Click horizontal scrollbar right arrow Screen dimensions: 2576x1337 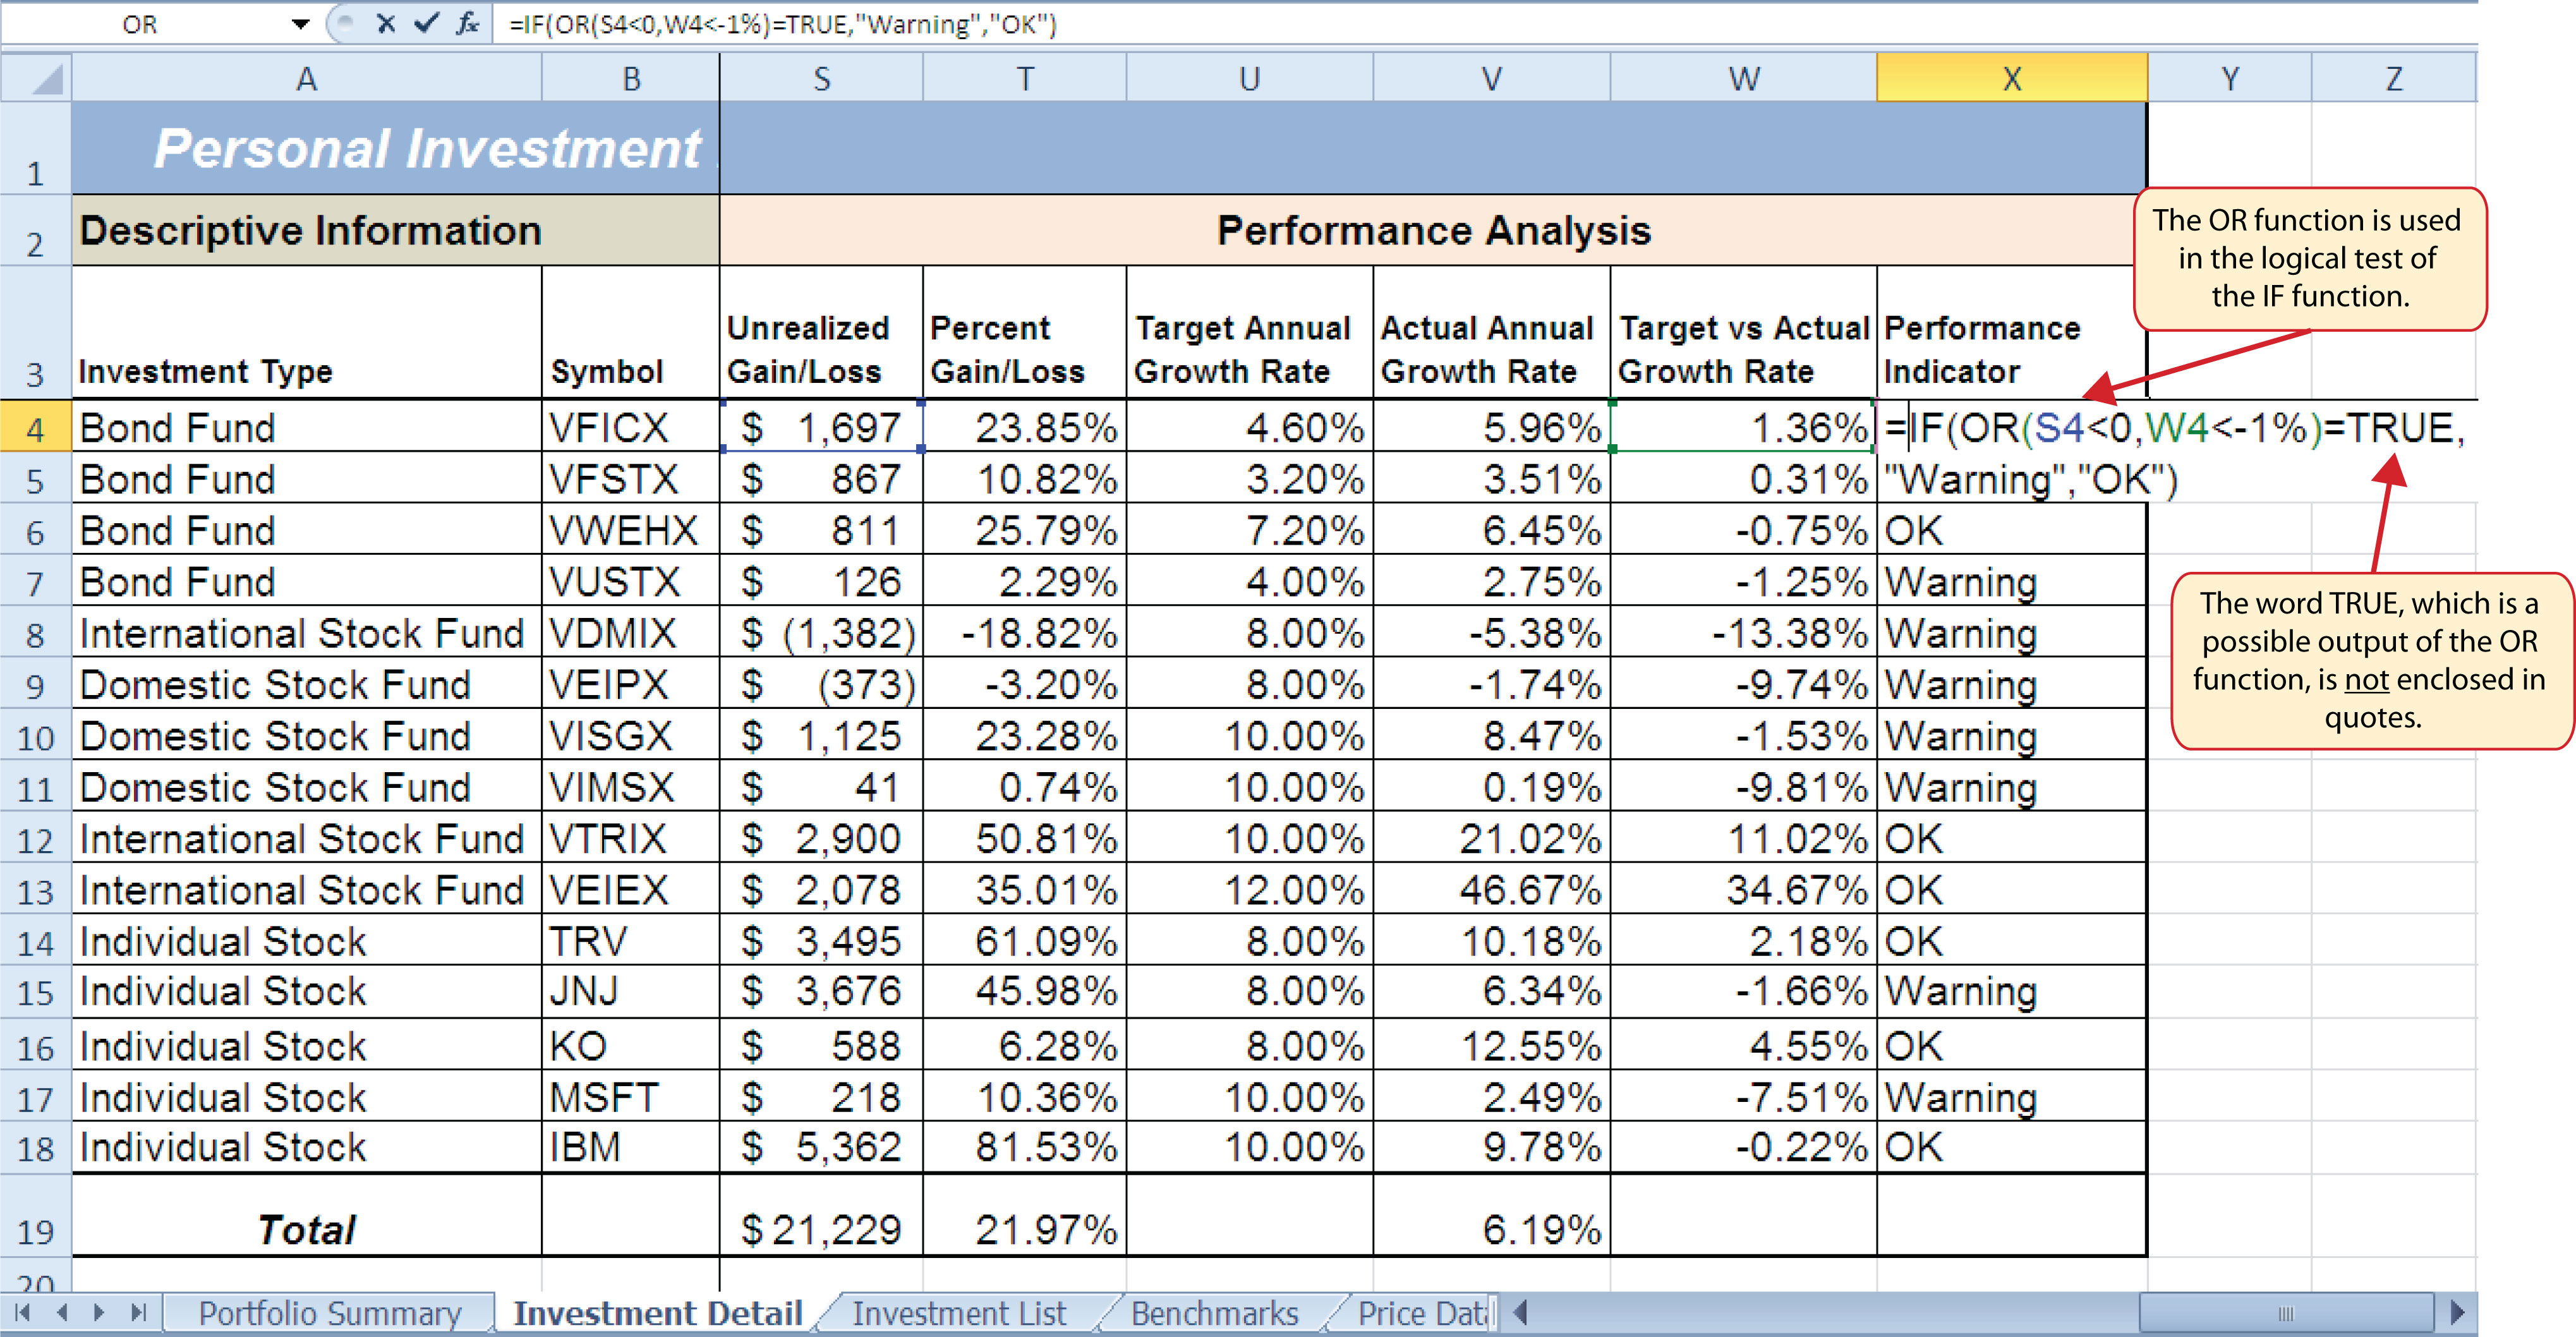(2457, 1312)
